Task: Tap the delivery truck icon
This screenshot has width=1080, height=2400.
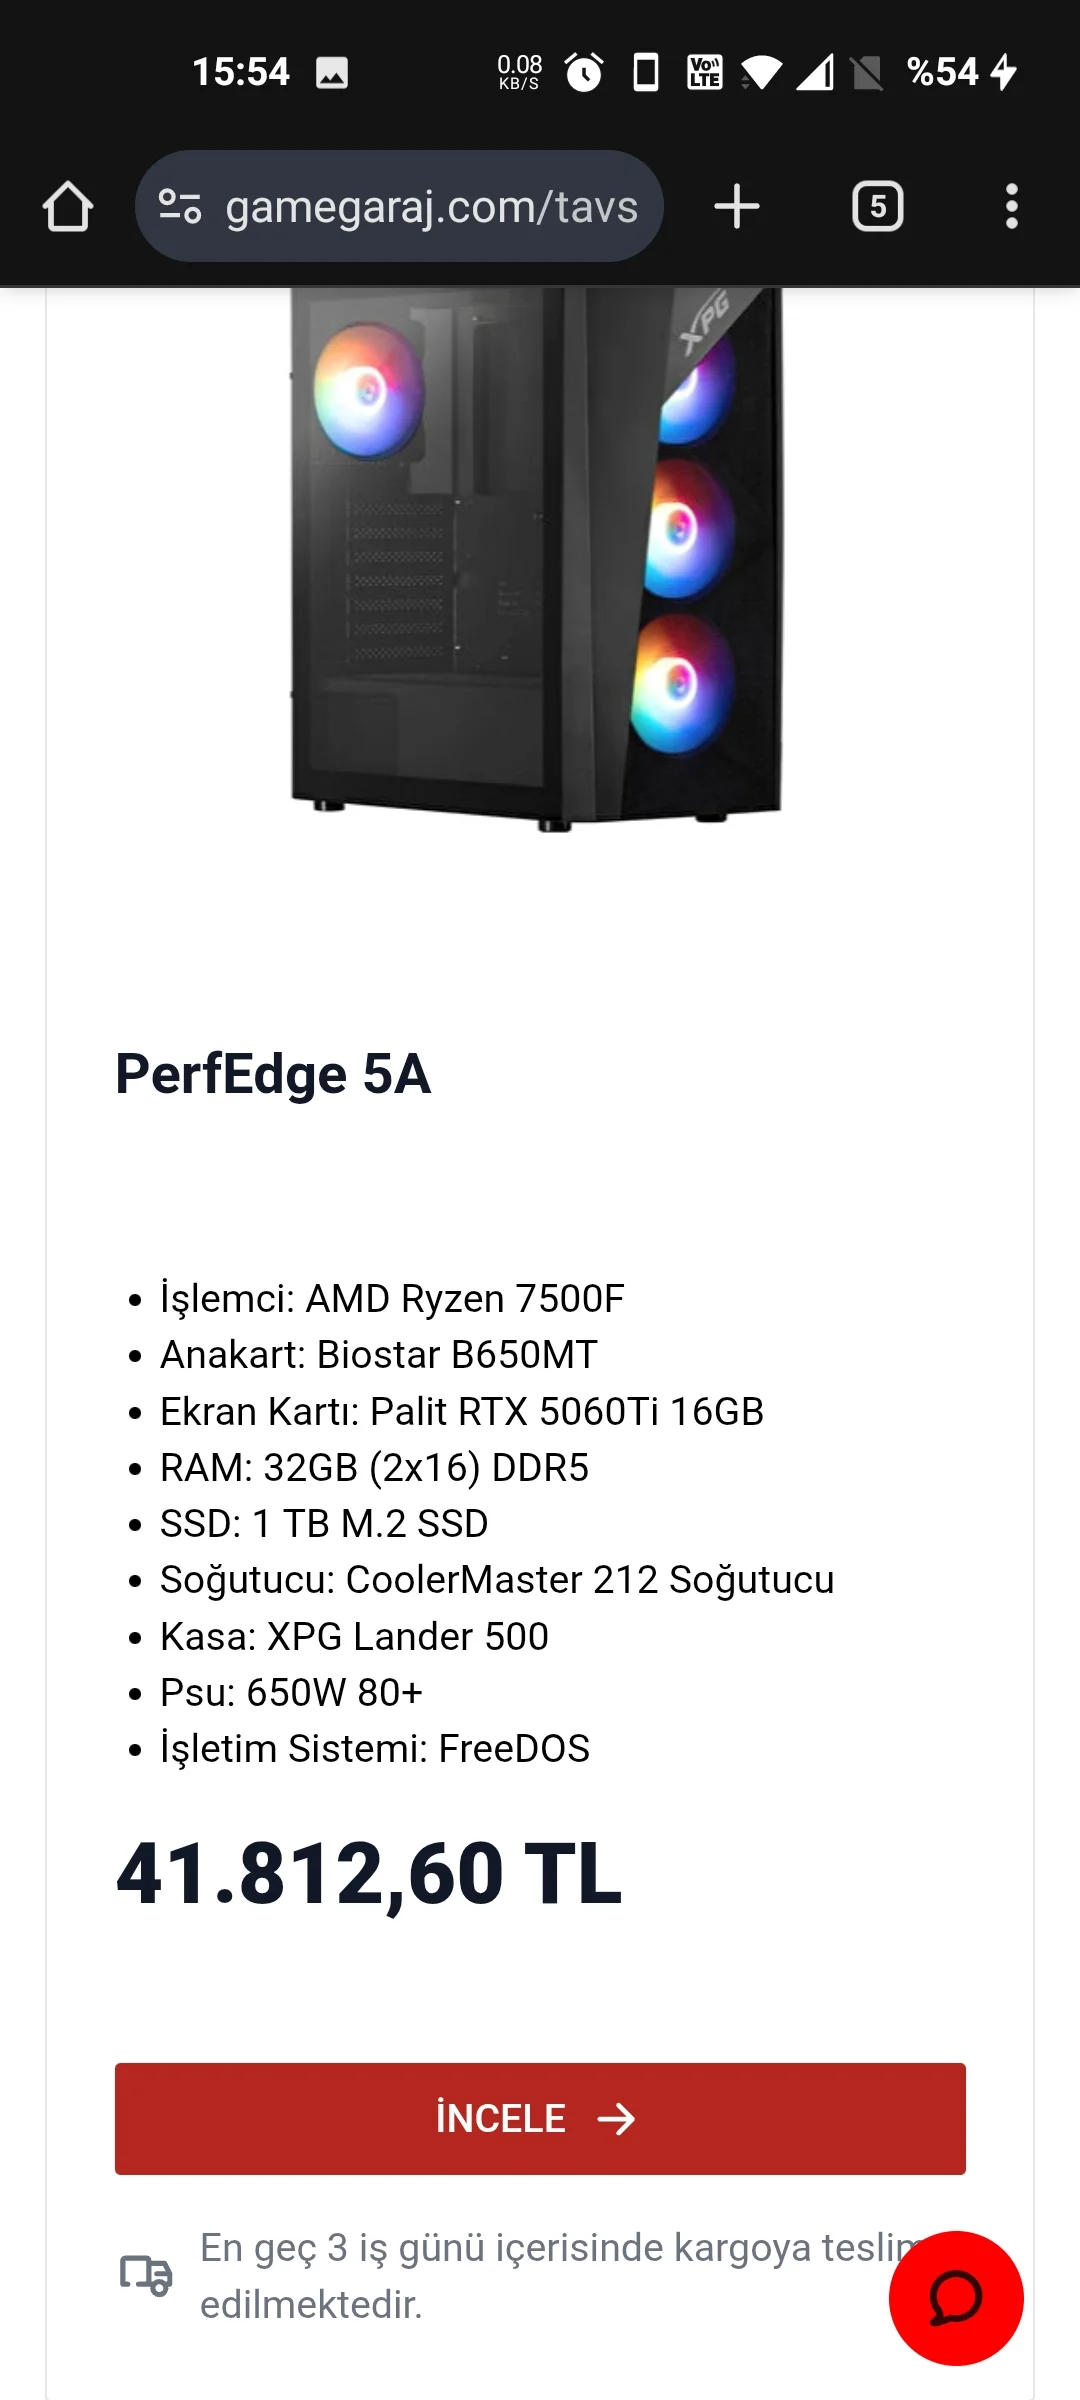Action: pos(146,2275)
